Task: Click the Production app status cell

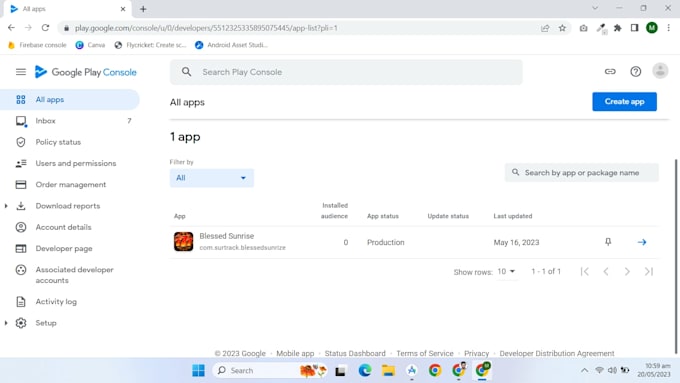Action: pyautogui.click(x=386, y=242)
